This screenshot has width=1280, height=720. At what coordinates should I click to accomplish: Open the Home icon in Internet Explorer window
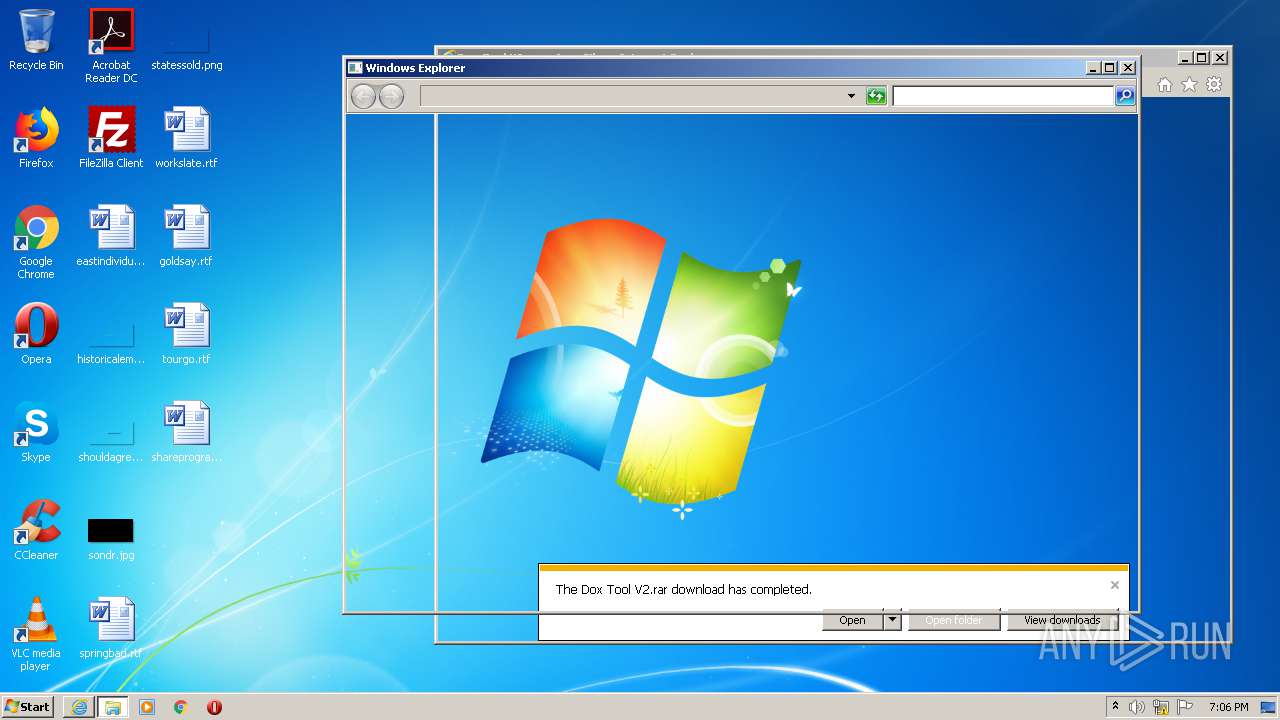point(1165,85)
